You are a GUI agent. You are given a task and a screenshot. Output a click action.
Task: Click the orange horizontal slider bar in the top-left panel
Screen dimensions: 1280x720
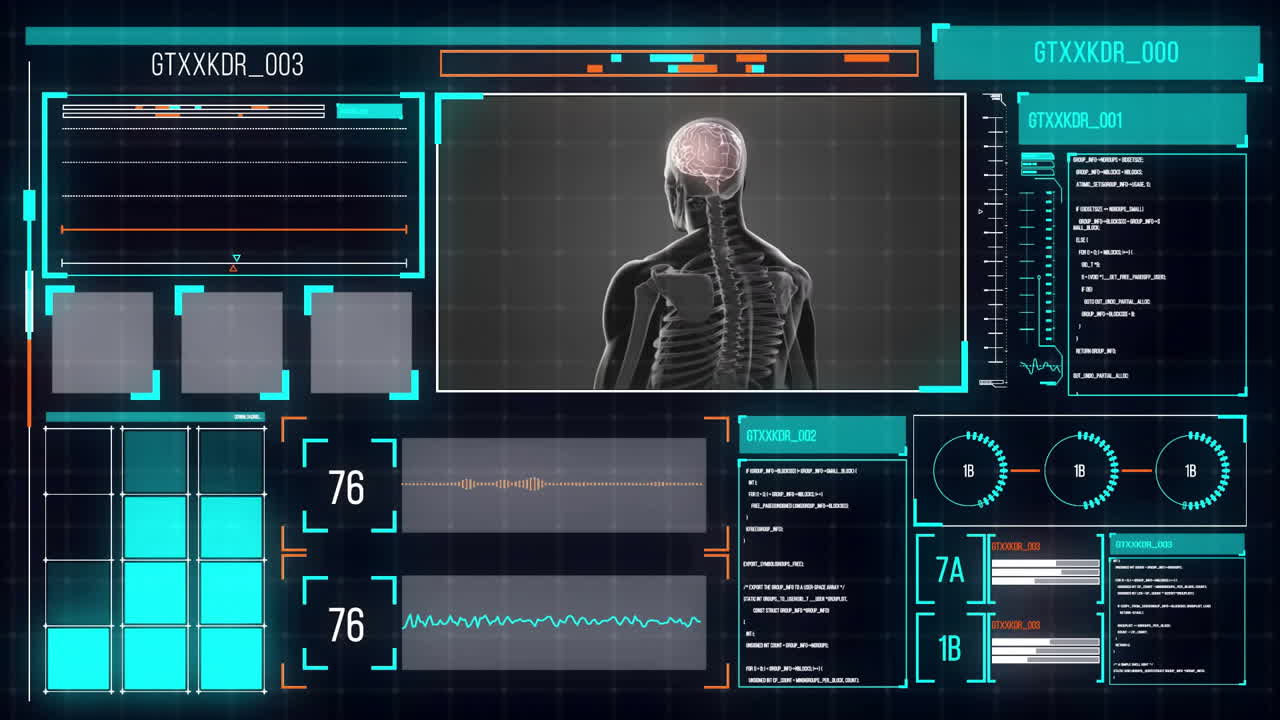tap(234, 230)
